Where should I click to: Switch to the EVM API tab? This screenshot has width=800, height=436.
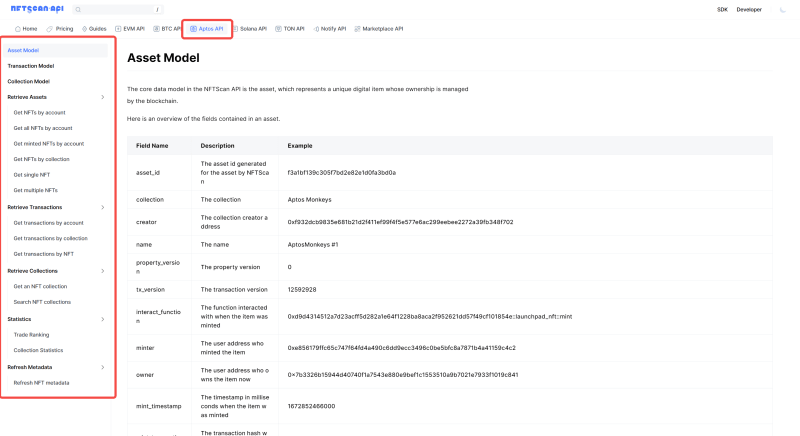tap(130, 29)
